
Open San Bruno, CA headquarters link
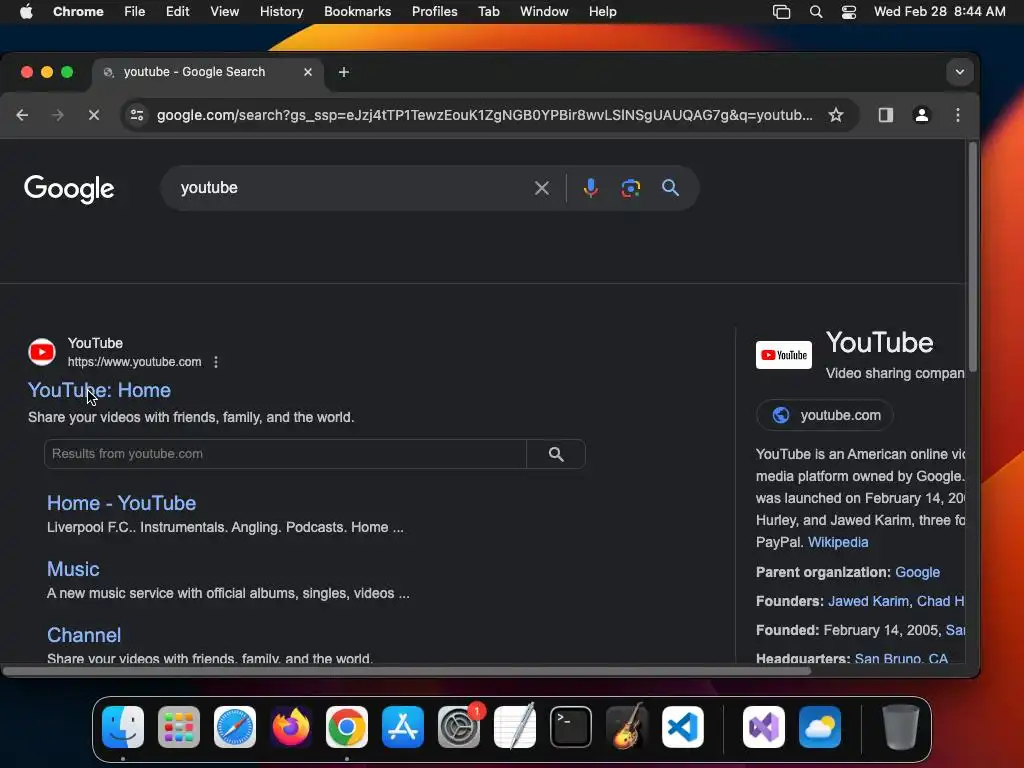pyautogui.click(x=901, y=658)
